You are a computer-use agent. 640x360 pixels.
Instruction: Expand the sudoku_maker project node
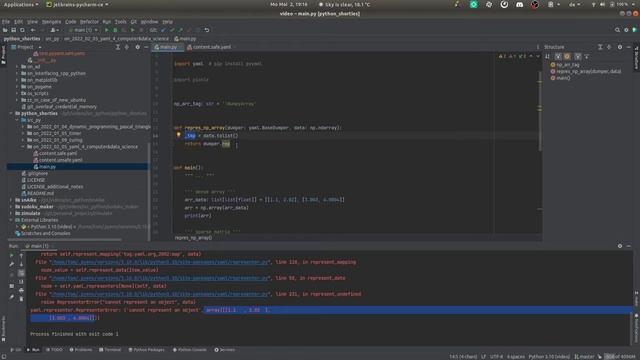(11, 207)
